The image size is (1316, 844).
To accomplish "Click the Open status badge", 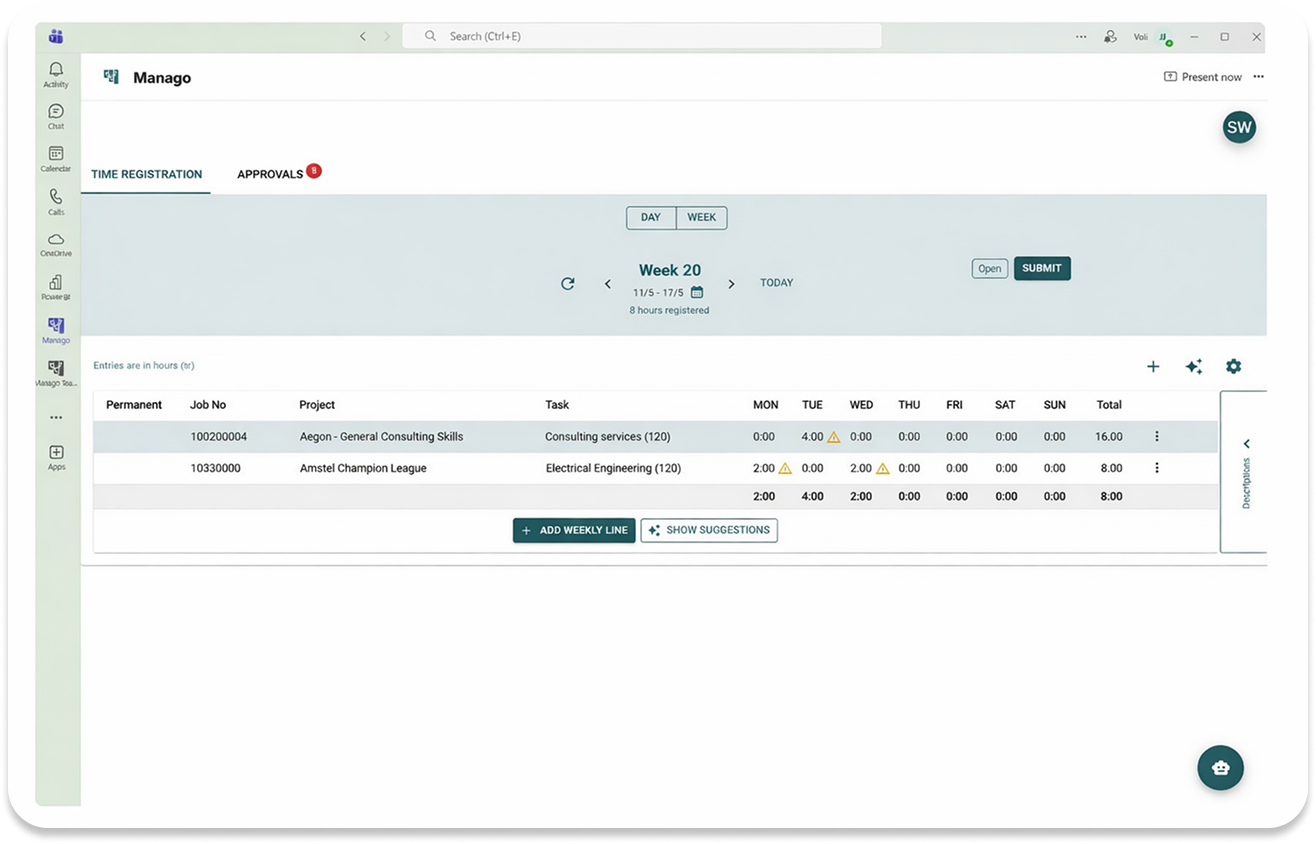I will click(990, 268).
